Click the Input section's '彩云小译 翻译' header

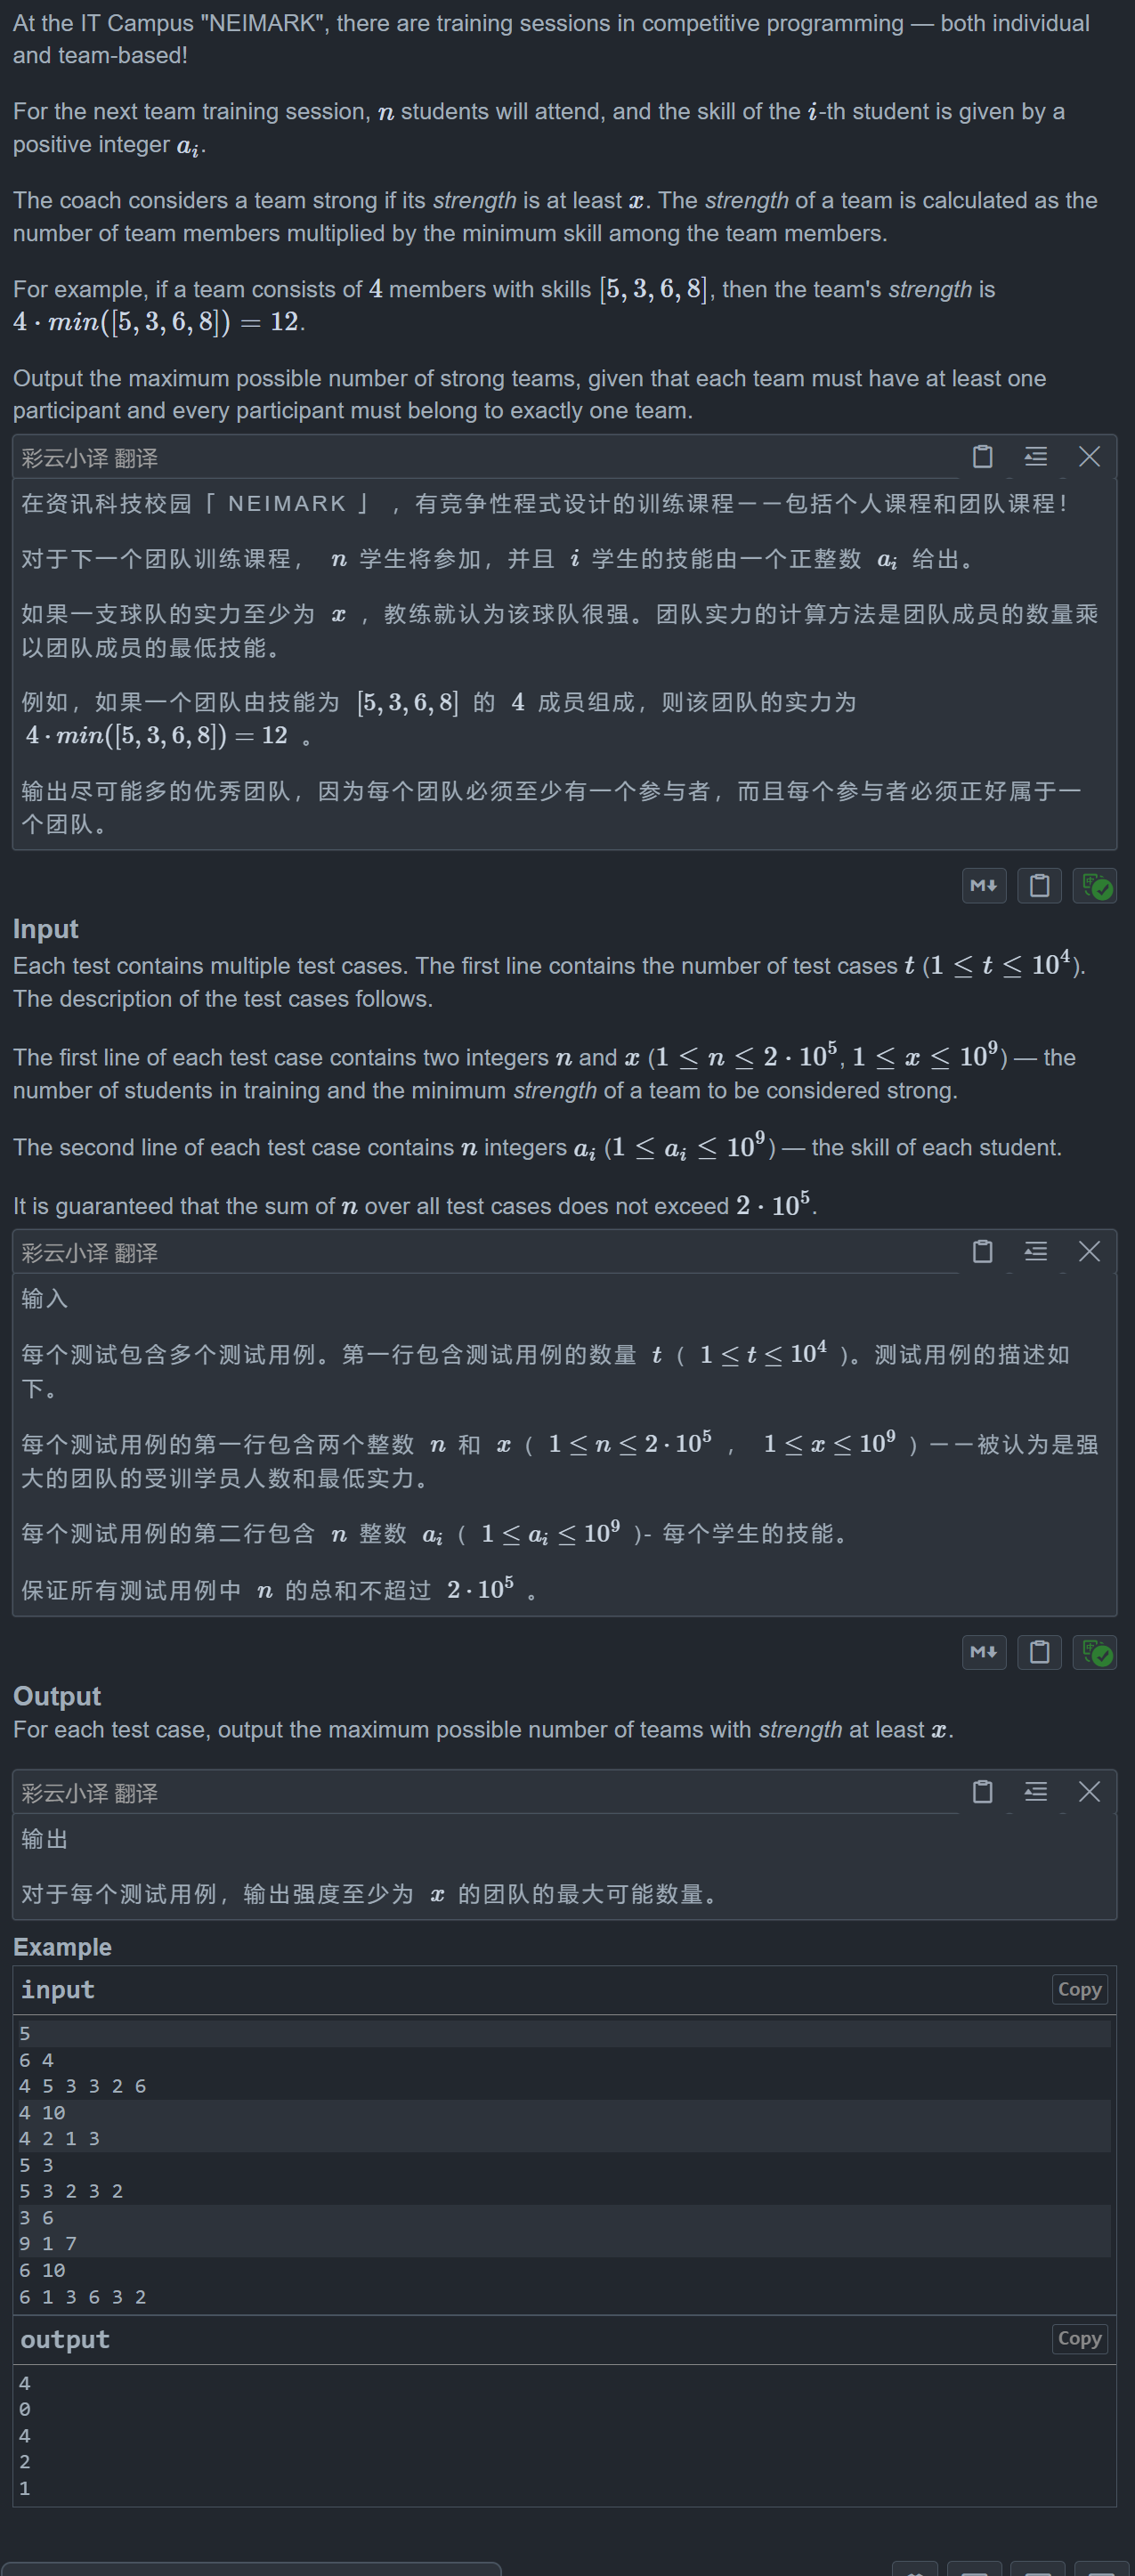pos(90,1252)
